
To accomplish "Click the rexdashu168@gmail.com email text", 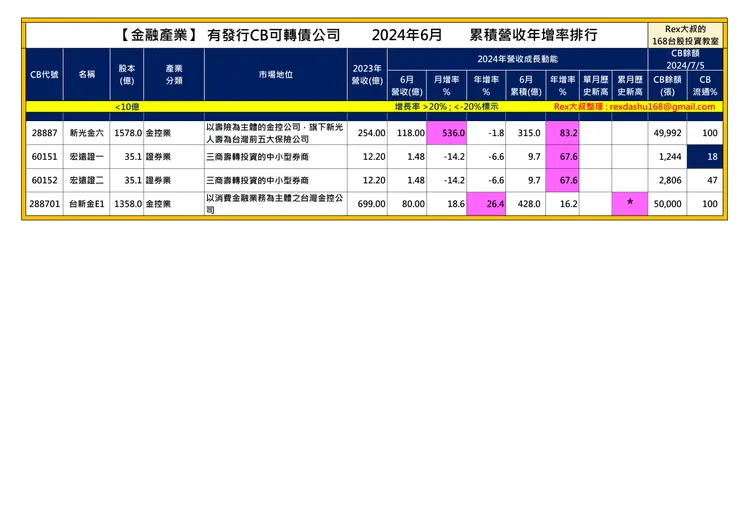I will click(x=662, y=107).
